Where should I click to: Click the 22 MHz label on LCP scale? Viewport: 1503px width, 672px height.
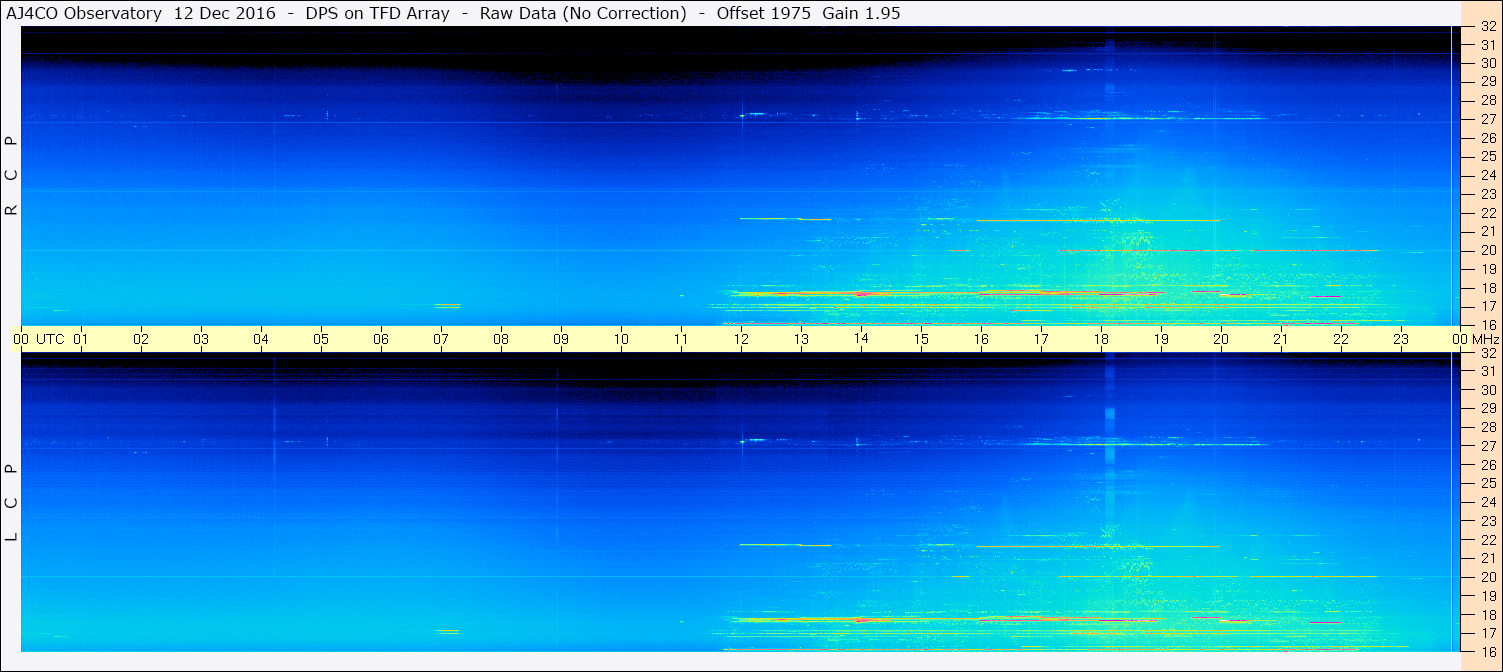[x=1488, y=540]
